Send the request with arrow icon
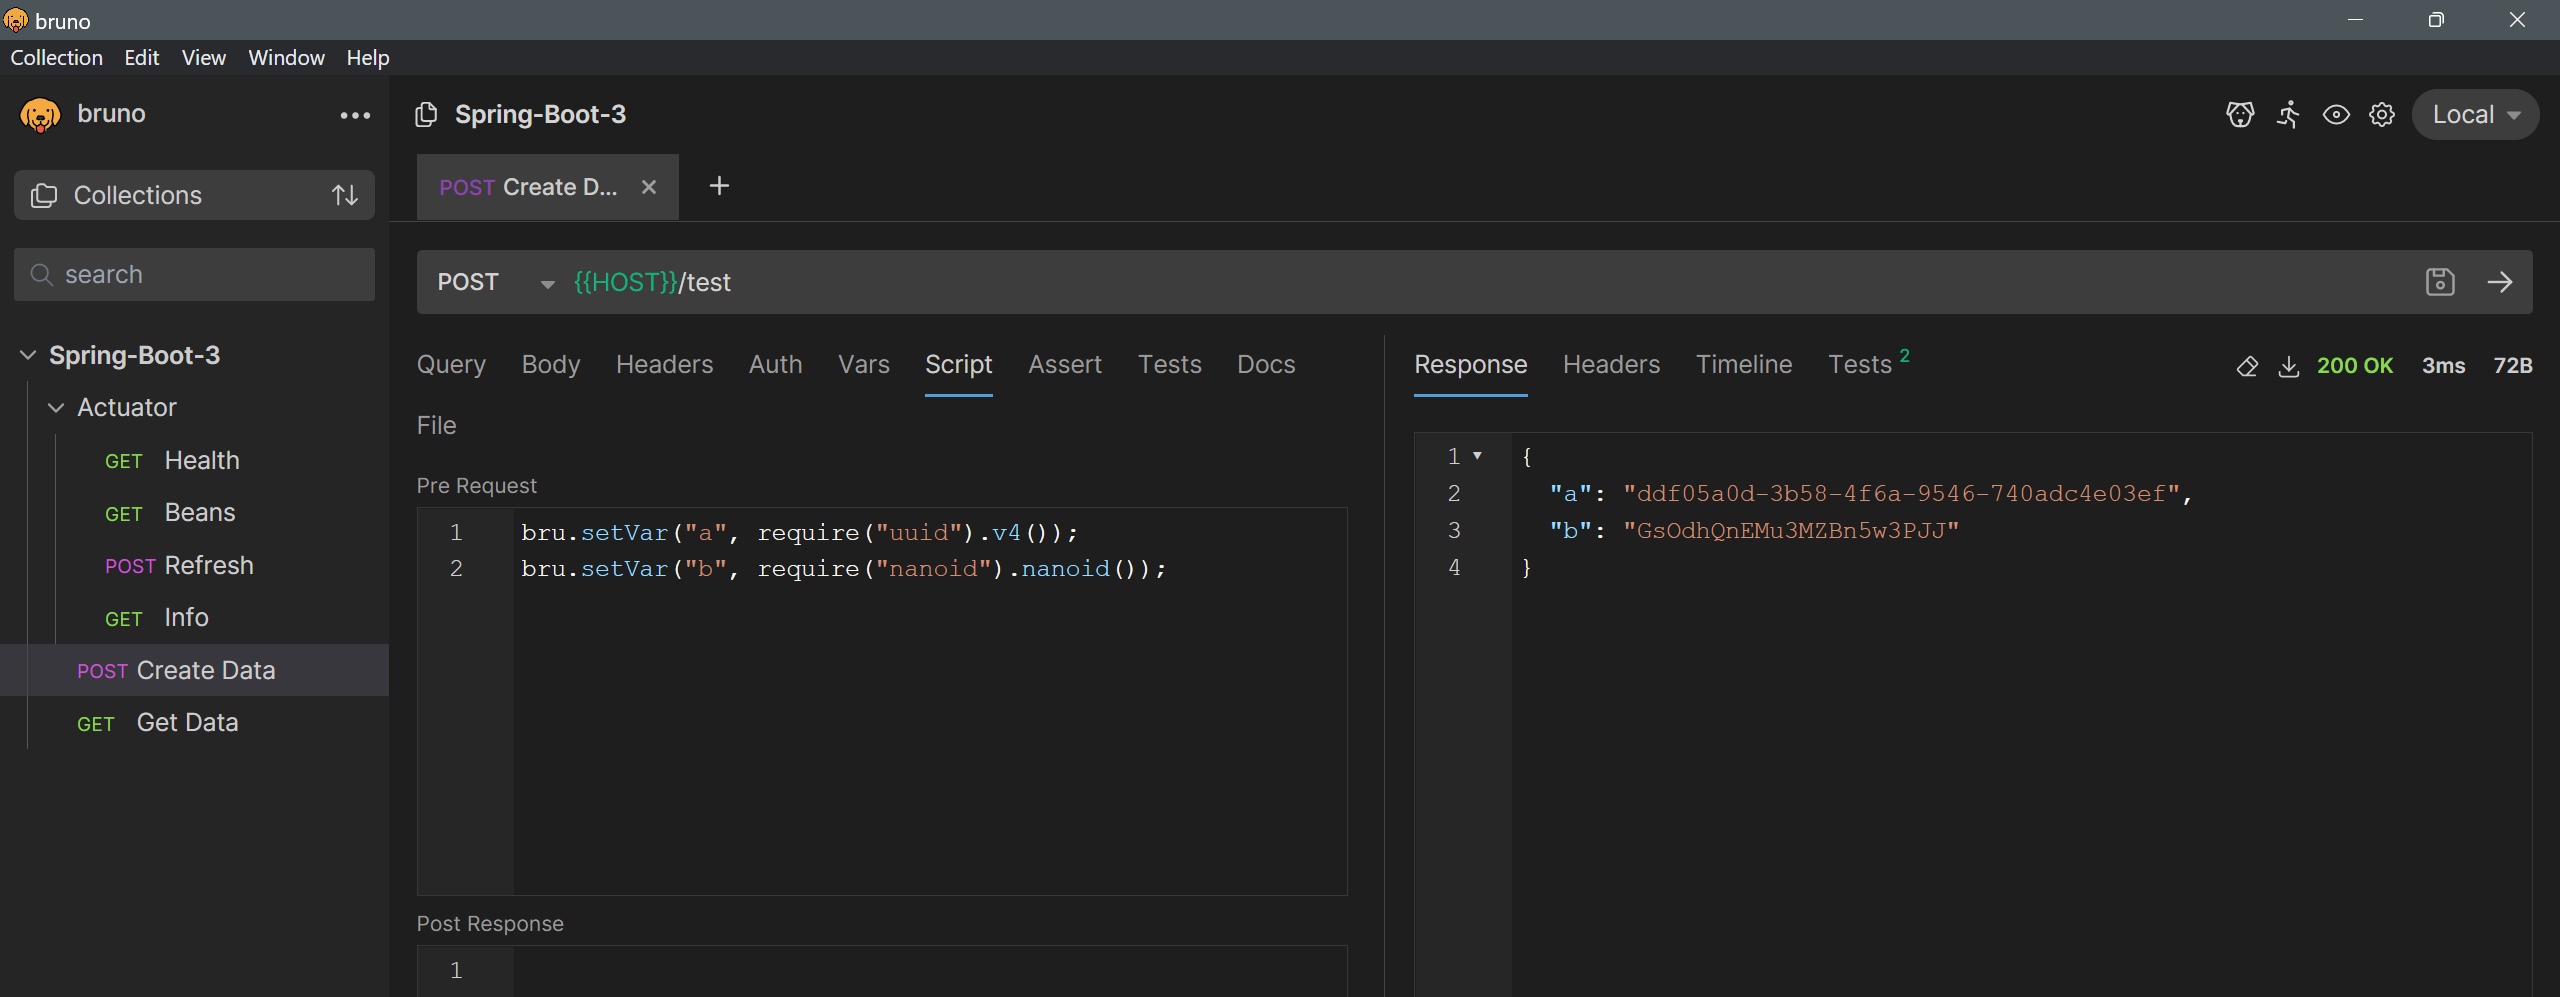The height and width of the screenshot is (997, 2560). pyautogui.click(x=2500, y=282)
